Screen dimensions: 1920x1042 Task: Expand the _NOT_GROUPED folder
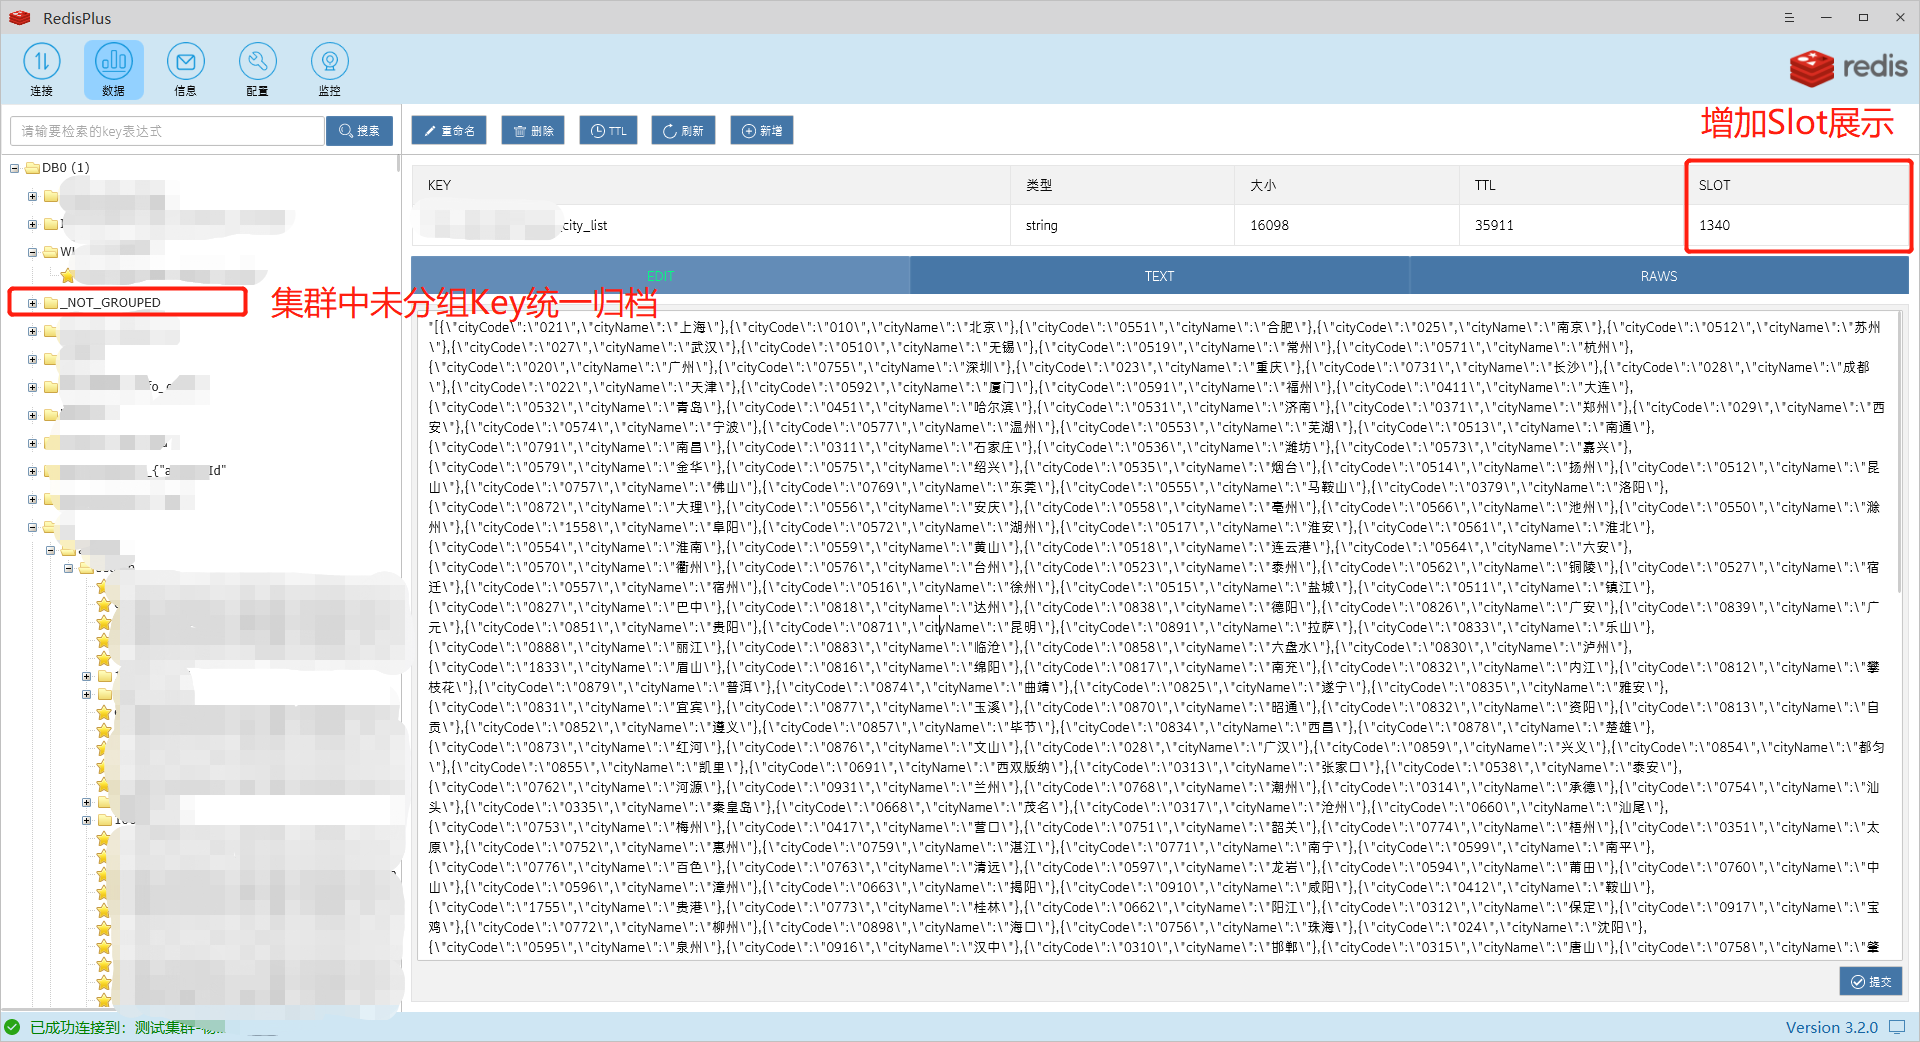point(33,303)
